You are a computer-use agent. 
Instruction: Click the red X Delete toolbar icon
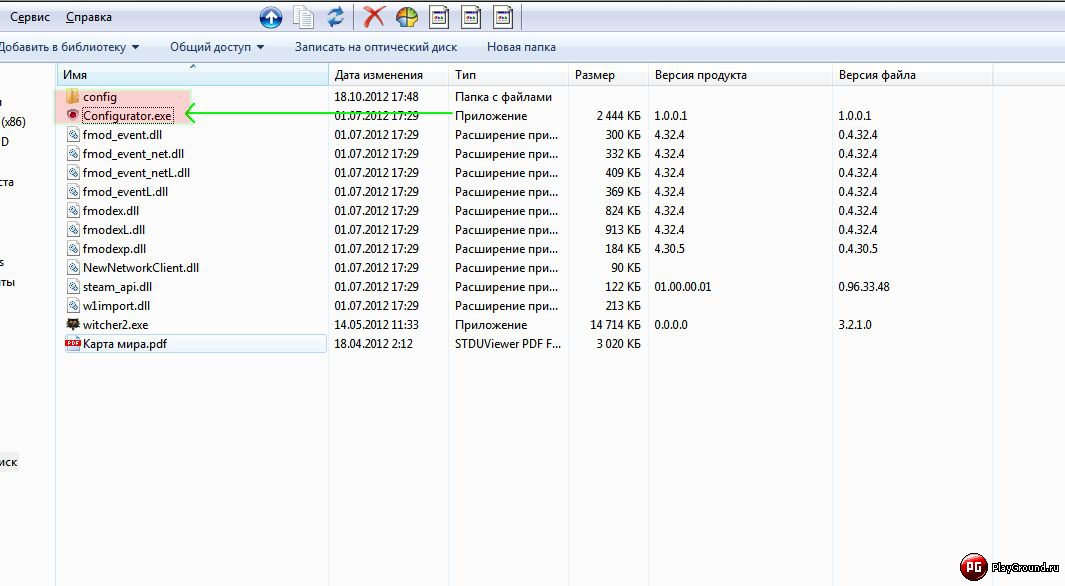tap(374, 17)
